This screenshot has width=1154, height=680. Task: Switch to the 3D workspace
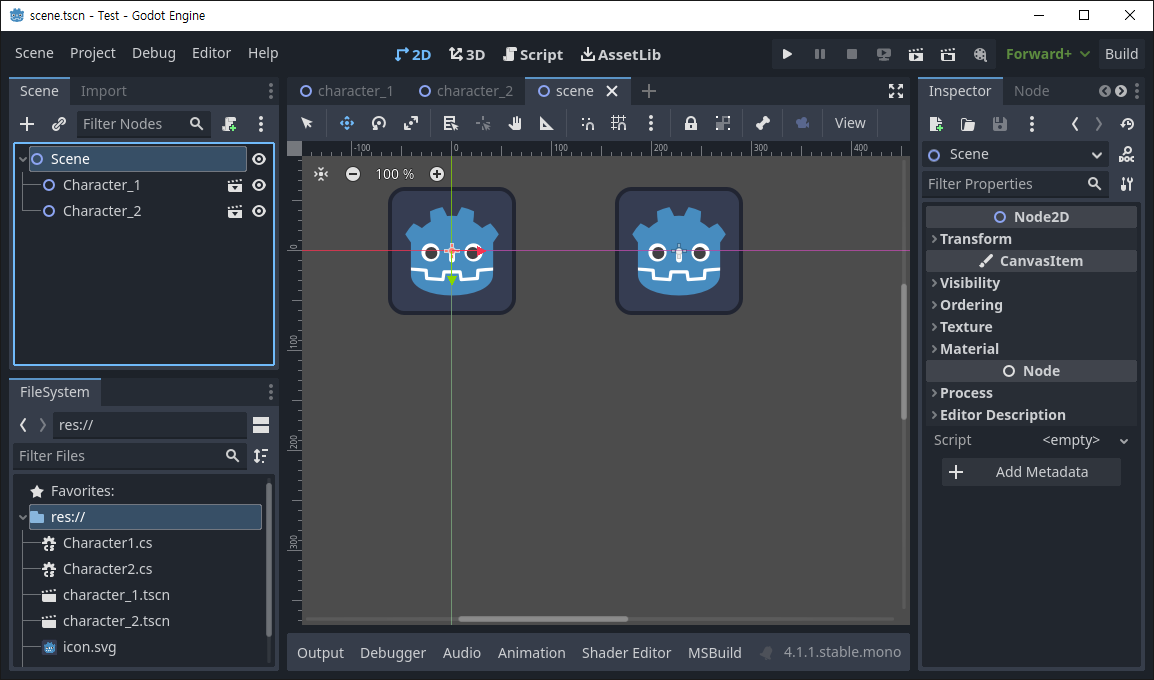coord(467,54)
